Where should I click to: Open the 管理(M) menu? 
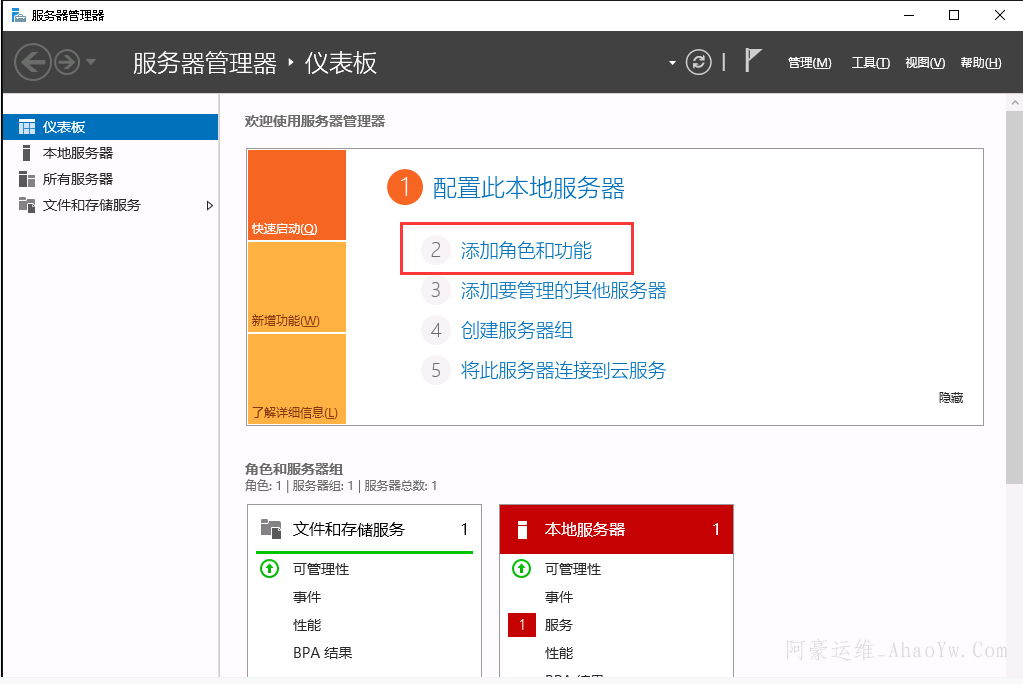click(809, 63)
